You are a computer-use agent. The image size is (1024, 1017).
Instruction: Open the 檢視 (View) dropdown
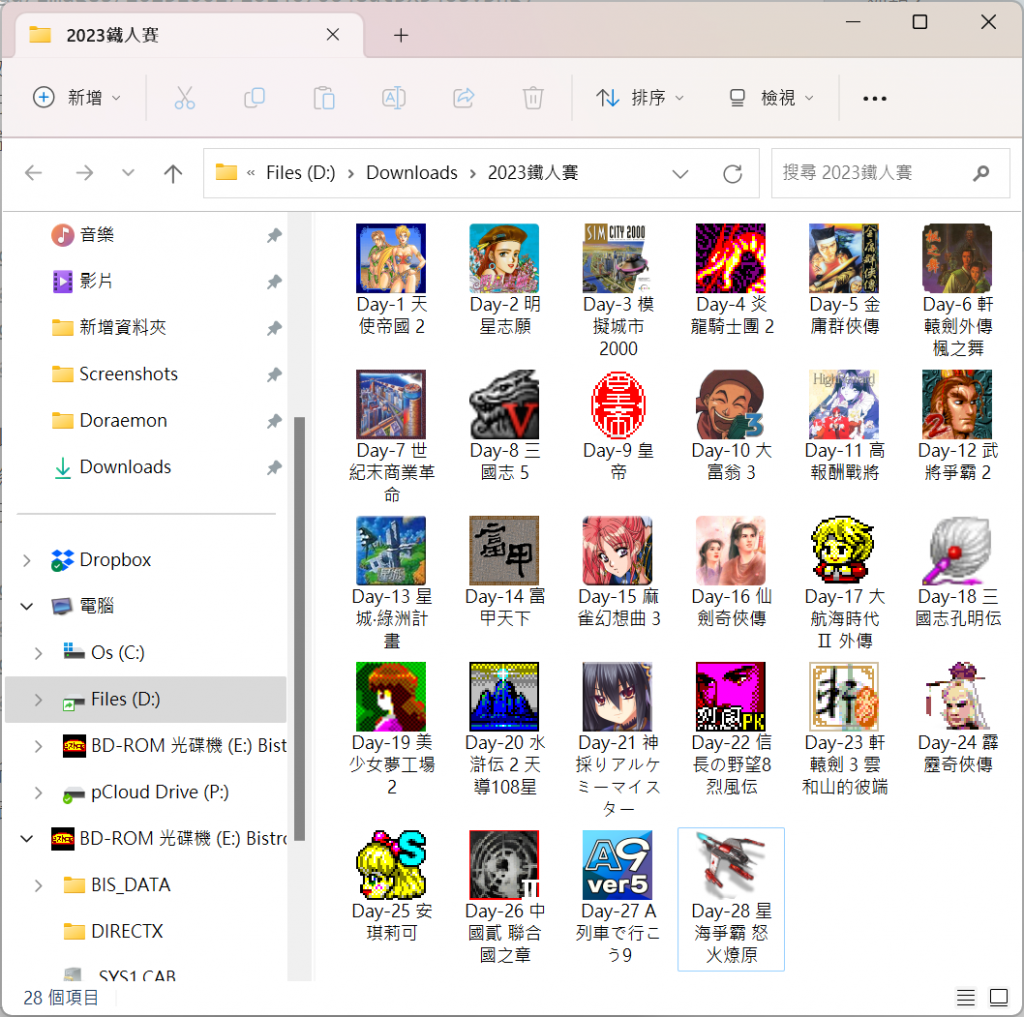(x=772, y=98)
